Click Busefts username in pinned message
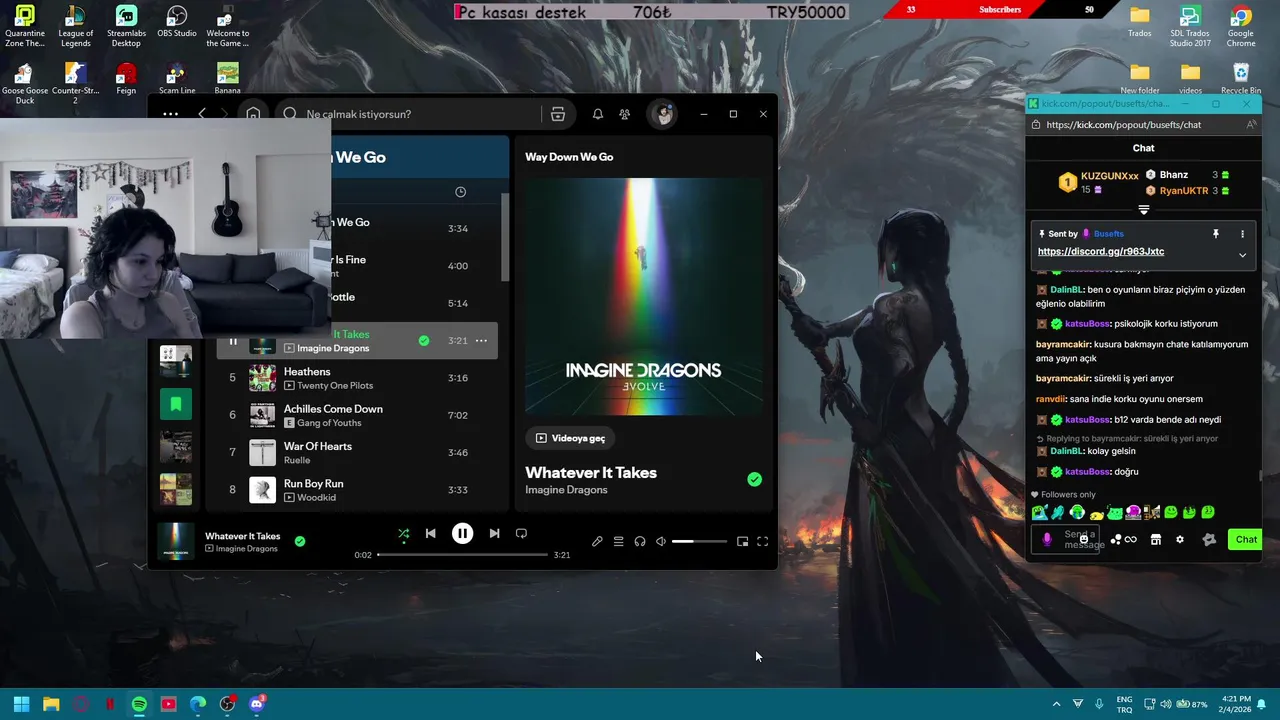Viewport: 1280px width, 720px height. point(1108,234)
